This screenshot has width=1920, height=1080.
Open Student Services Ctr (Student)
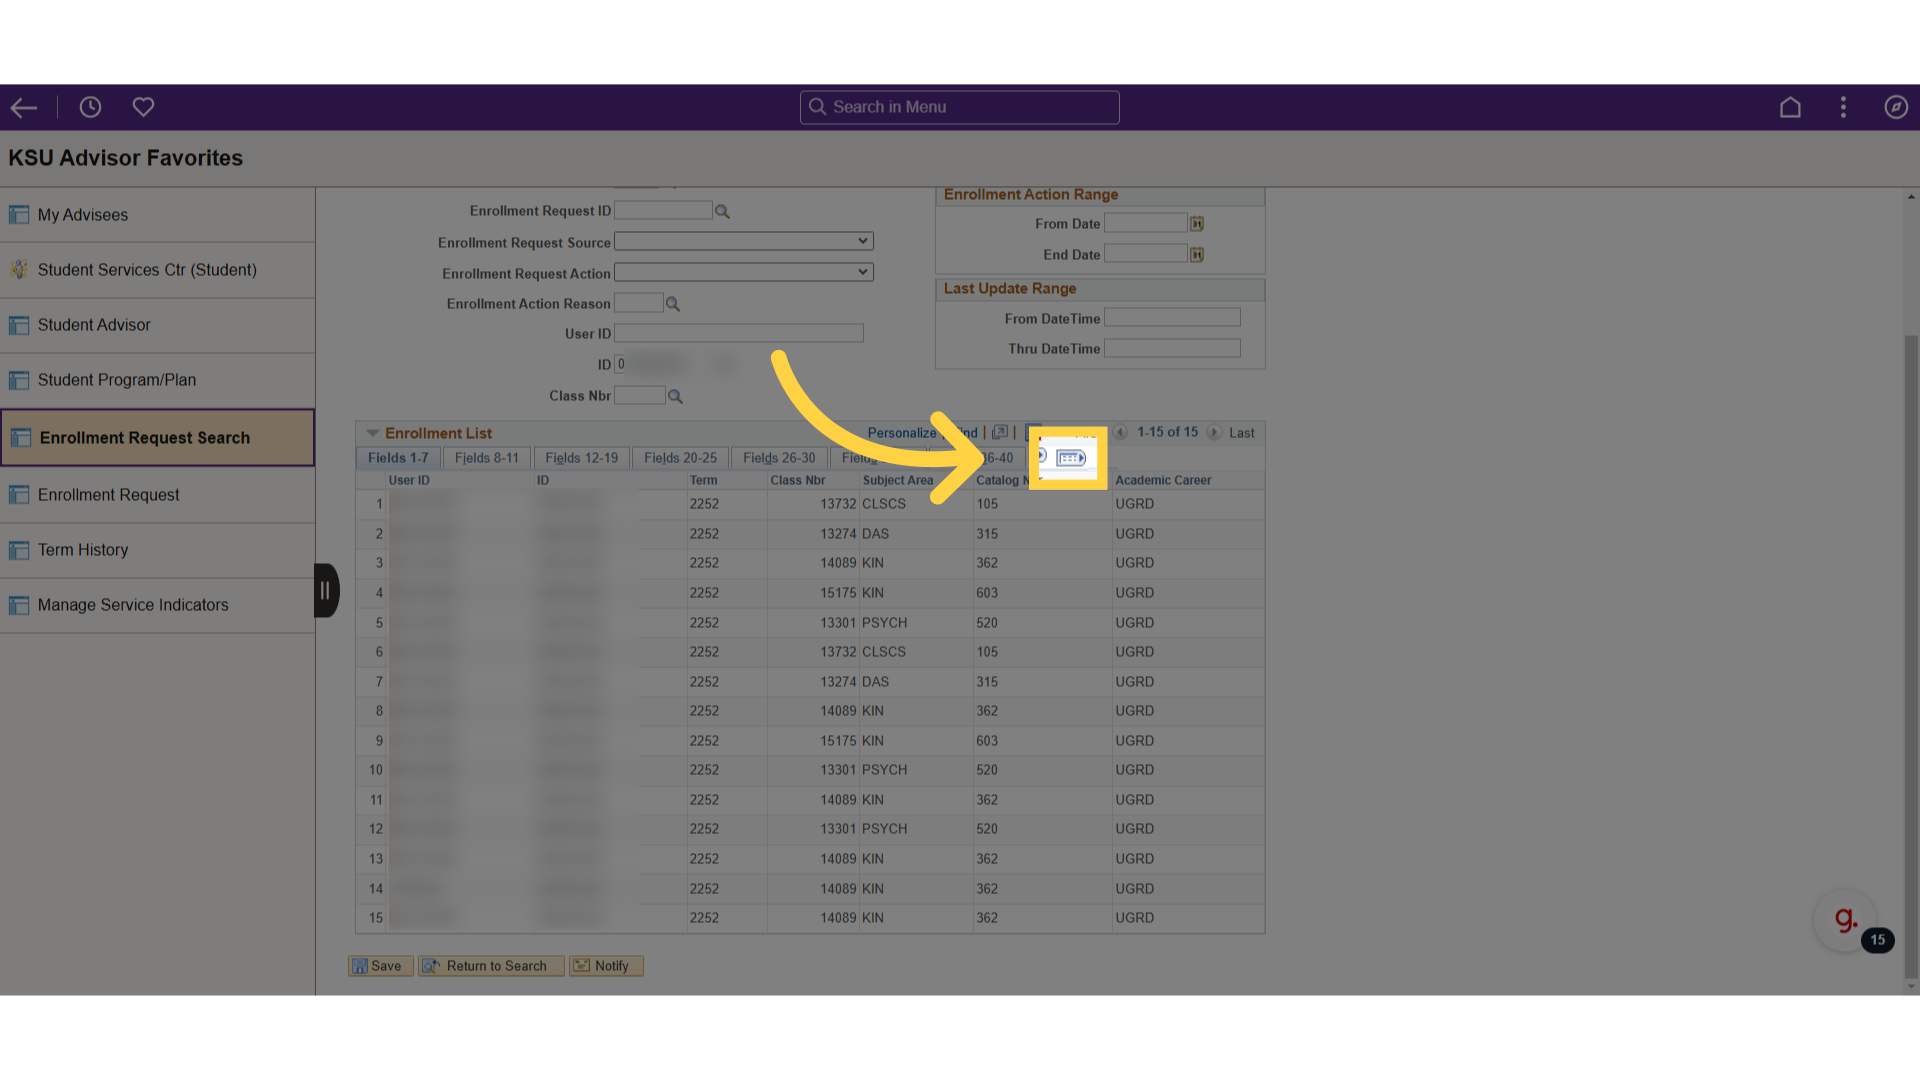coord(158,270)
